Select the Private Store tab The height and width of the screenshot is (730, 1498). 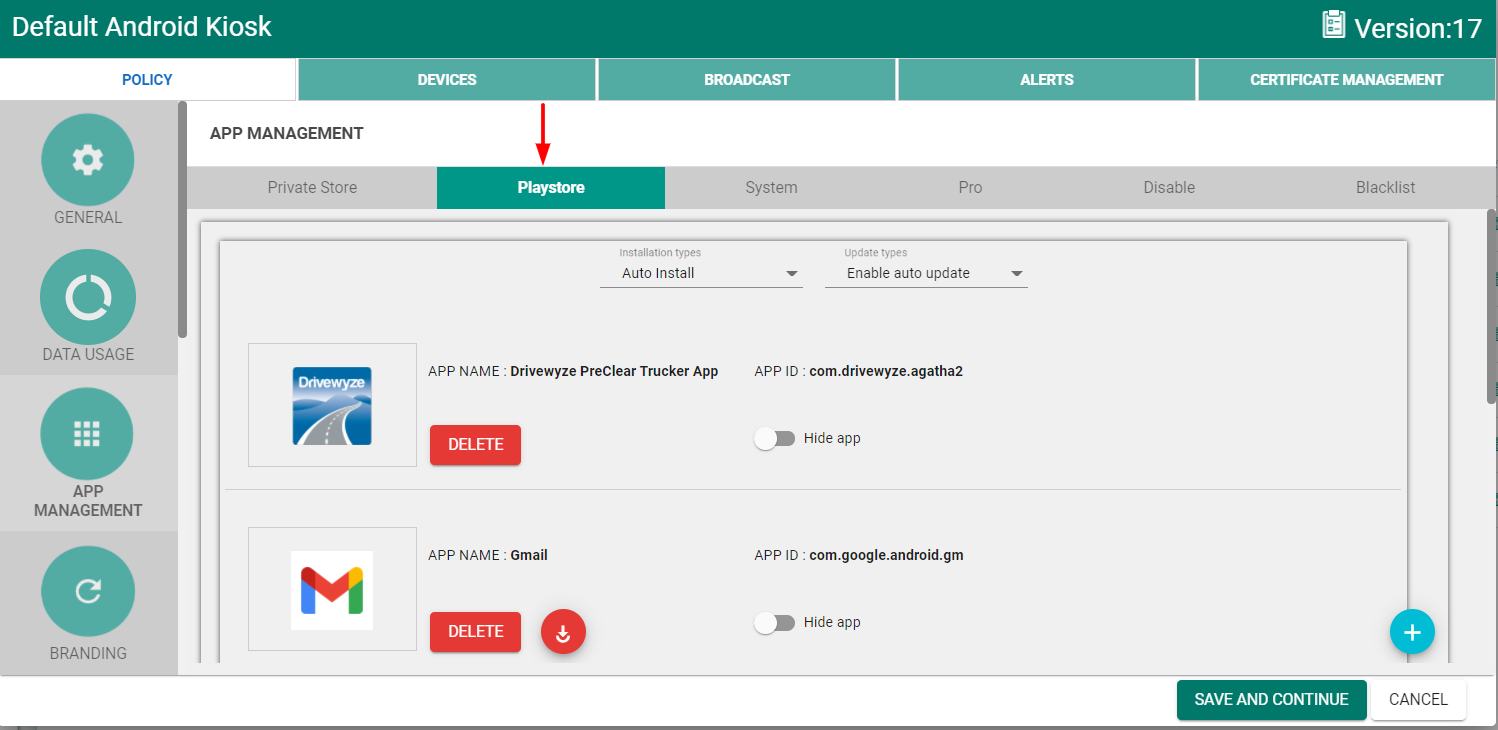pos(312,188)
